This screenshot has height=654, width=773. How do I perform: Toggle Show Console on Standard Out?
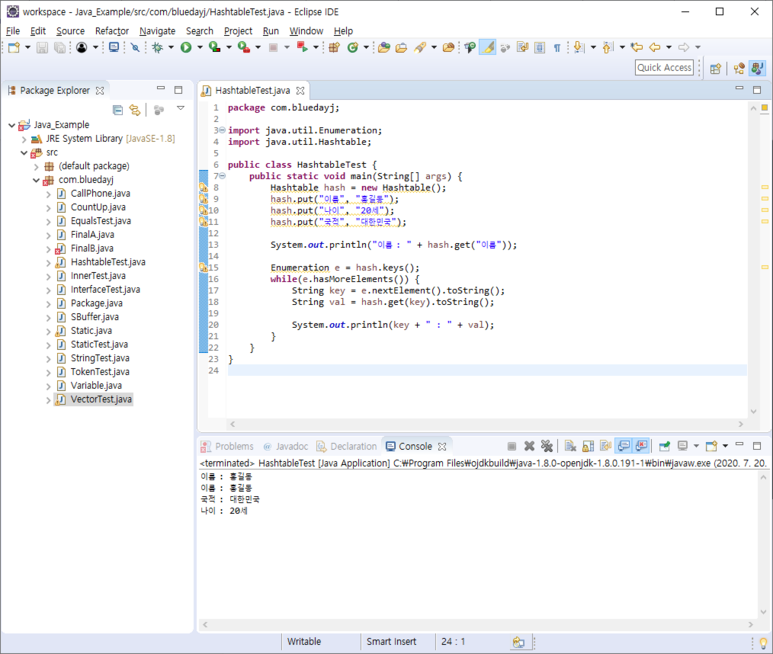[624, 446]
